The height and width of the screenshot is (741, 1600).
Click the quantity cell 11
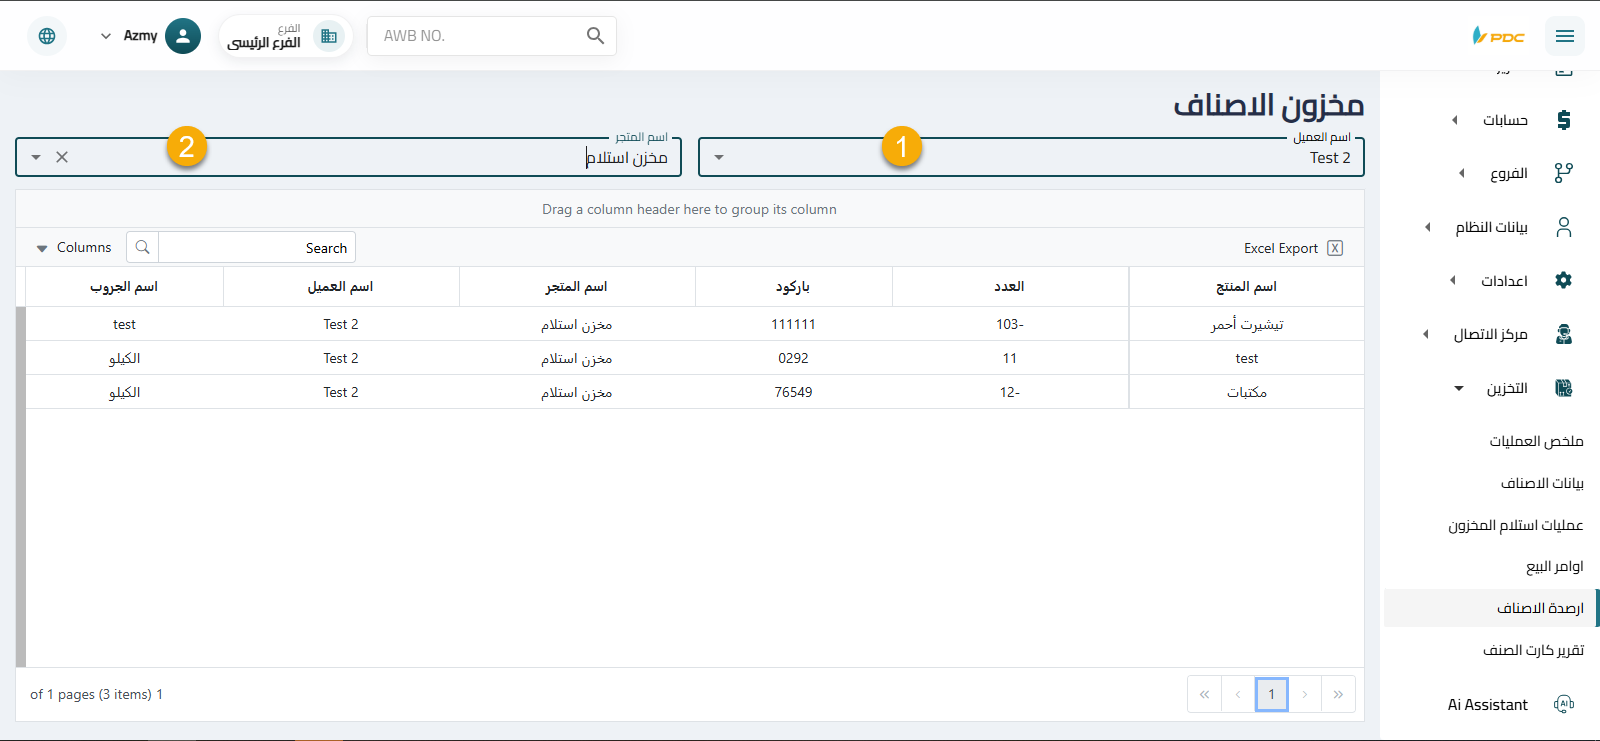pos(1010,358)
